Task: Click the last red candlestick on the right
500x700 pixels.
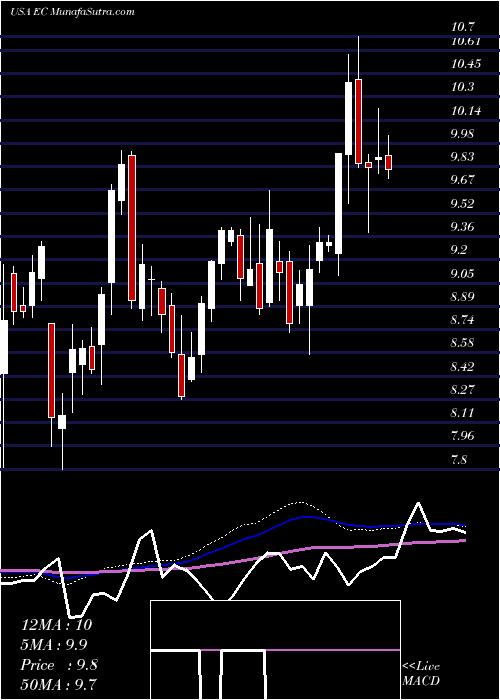Action: pyautogui.click(x=389, y=162)
